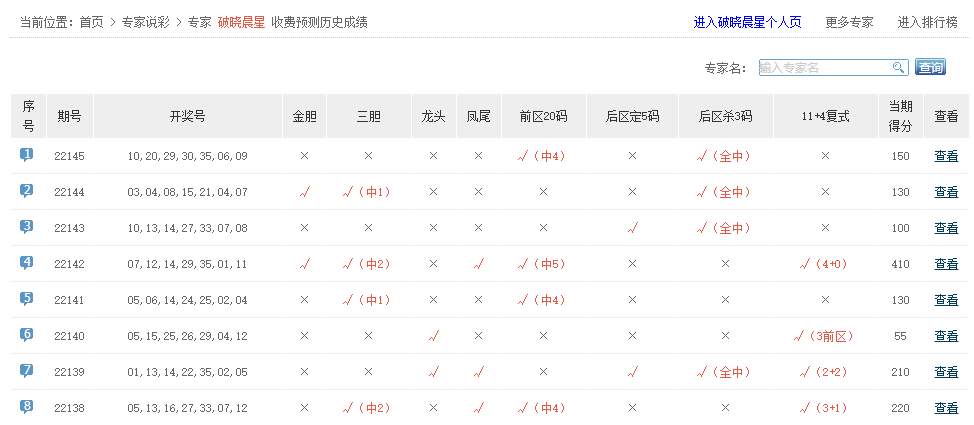The image size is (974, 425).
Task: Open 查看 link for issue 22142
Action: coord(946,264)
